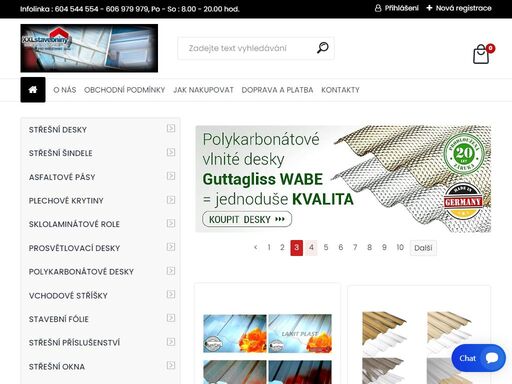This screenshot has width=512, height=384.
Task: Expand the Asfaltové pásy category arrow
Action: pyautogui.click(x=171, y=176)
